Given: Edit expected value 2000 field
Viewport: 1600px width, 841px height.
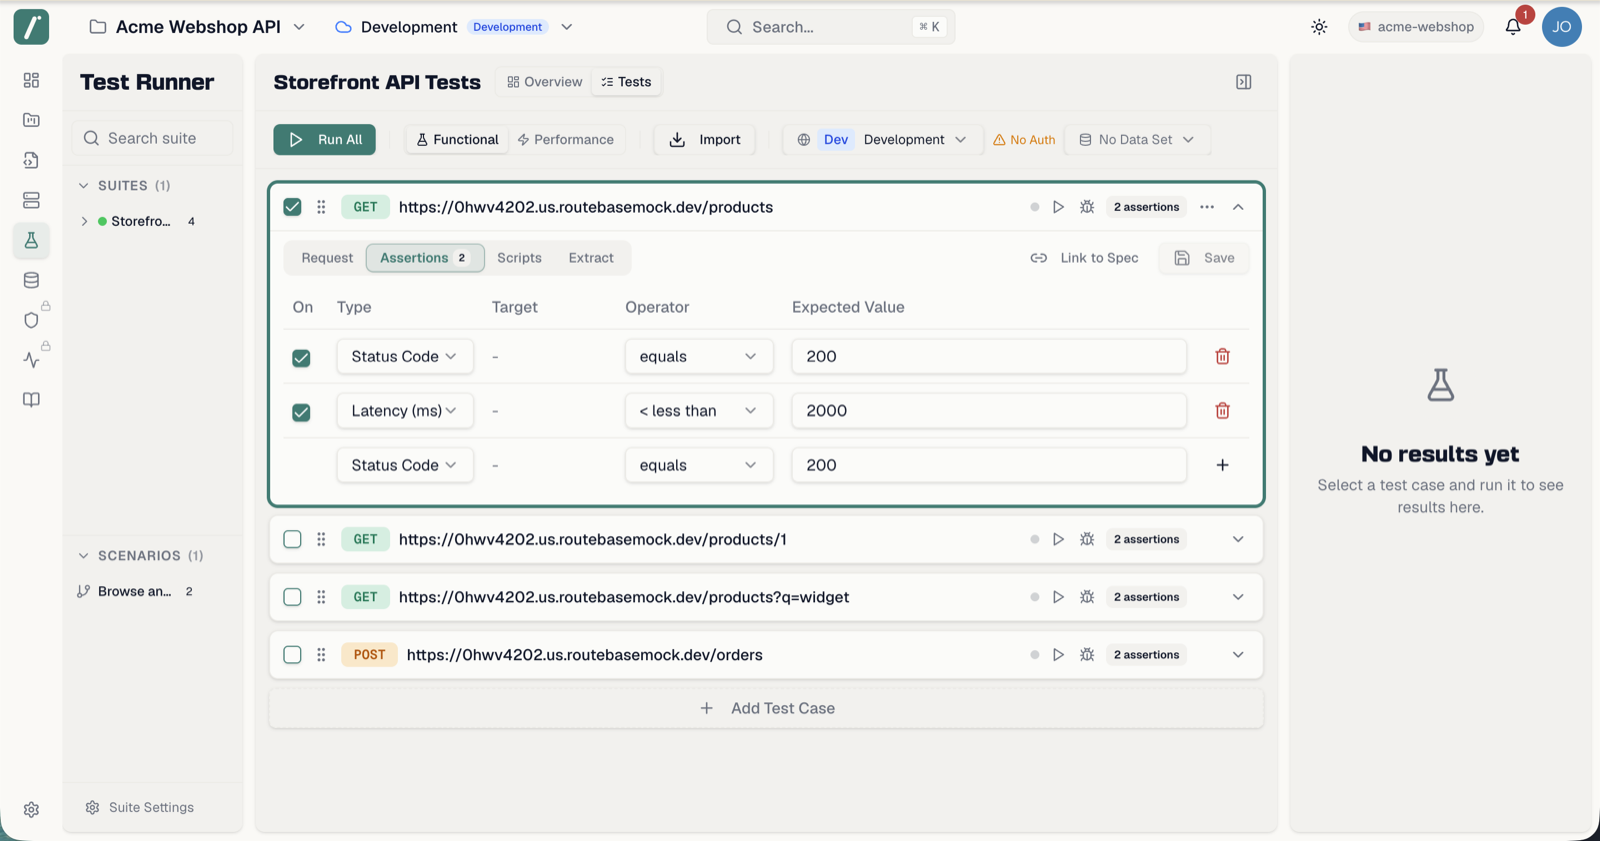Looking at the screenshot, I should click(989, 411).
